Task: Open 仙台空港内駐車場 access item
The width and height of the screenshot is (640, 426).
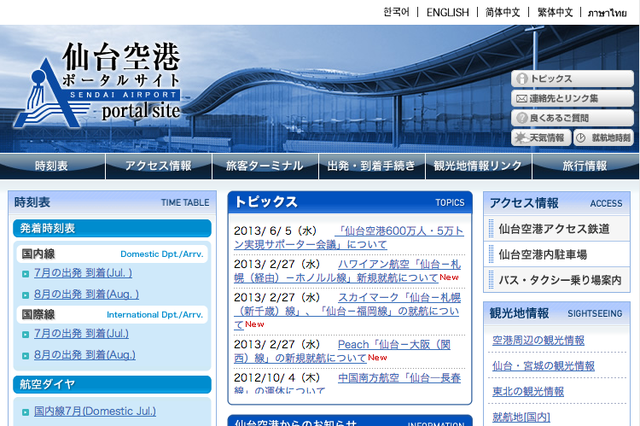Action: point(557,255)
